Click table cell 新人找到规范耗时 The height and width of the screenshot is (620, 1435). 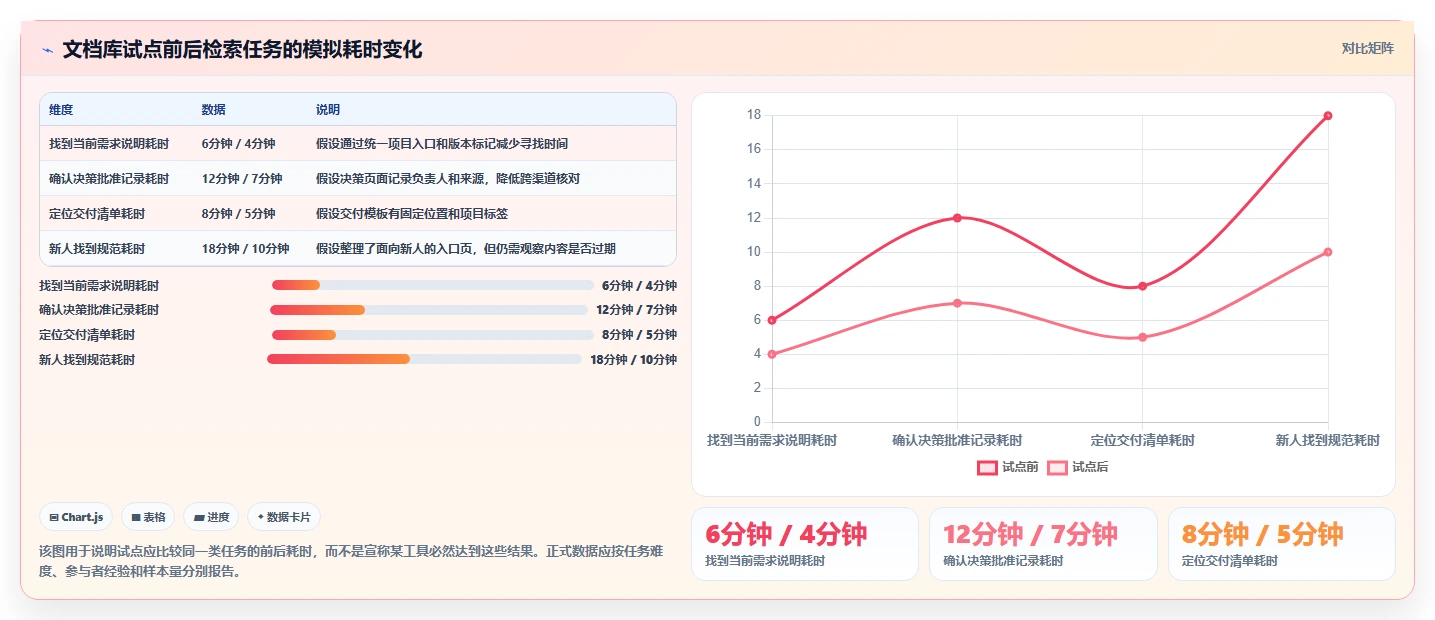coord(97,249)
